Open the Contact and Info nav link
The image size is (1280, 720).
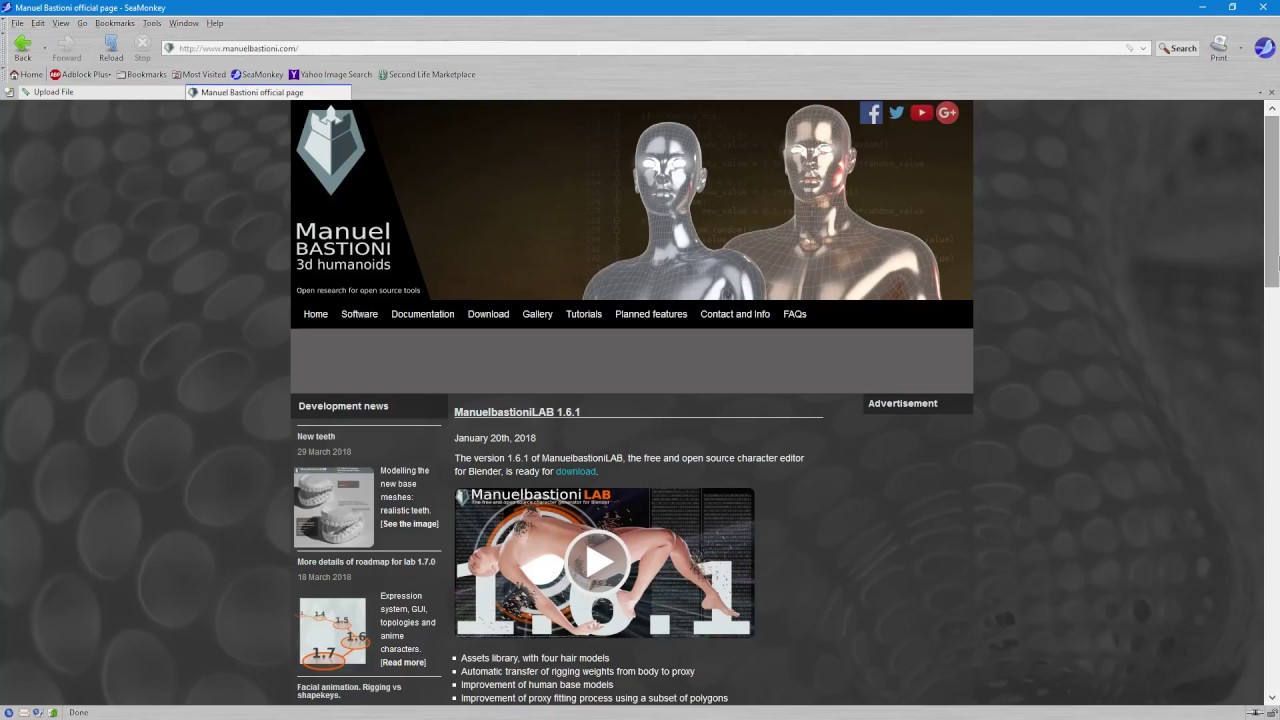[735, 314]
